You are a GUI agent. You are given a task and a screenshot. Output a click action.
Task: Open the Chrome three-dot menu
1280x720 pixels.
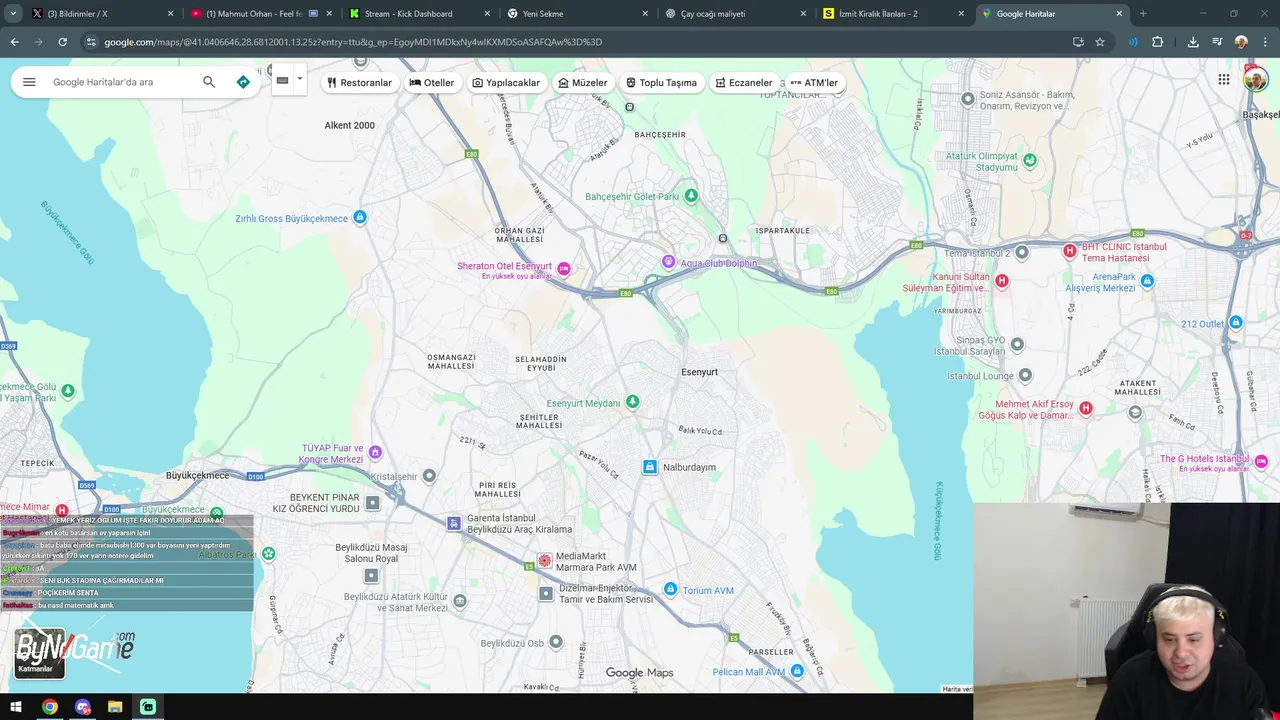click(1265, 42)
